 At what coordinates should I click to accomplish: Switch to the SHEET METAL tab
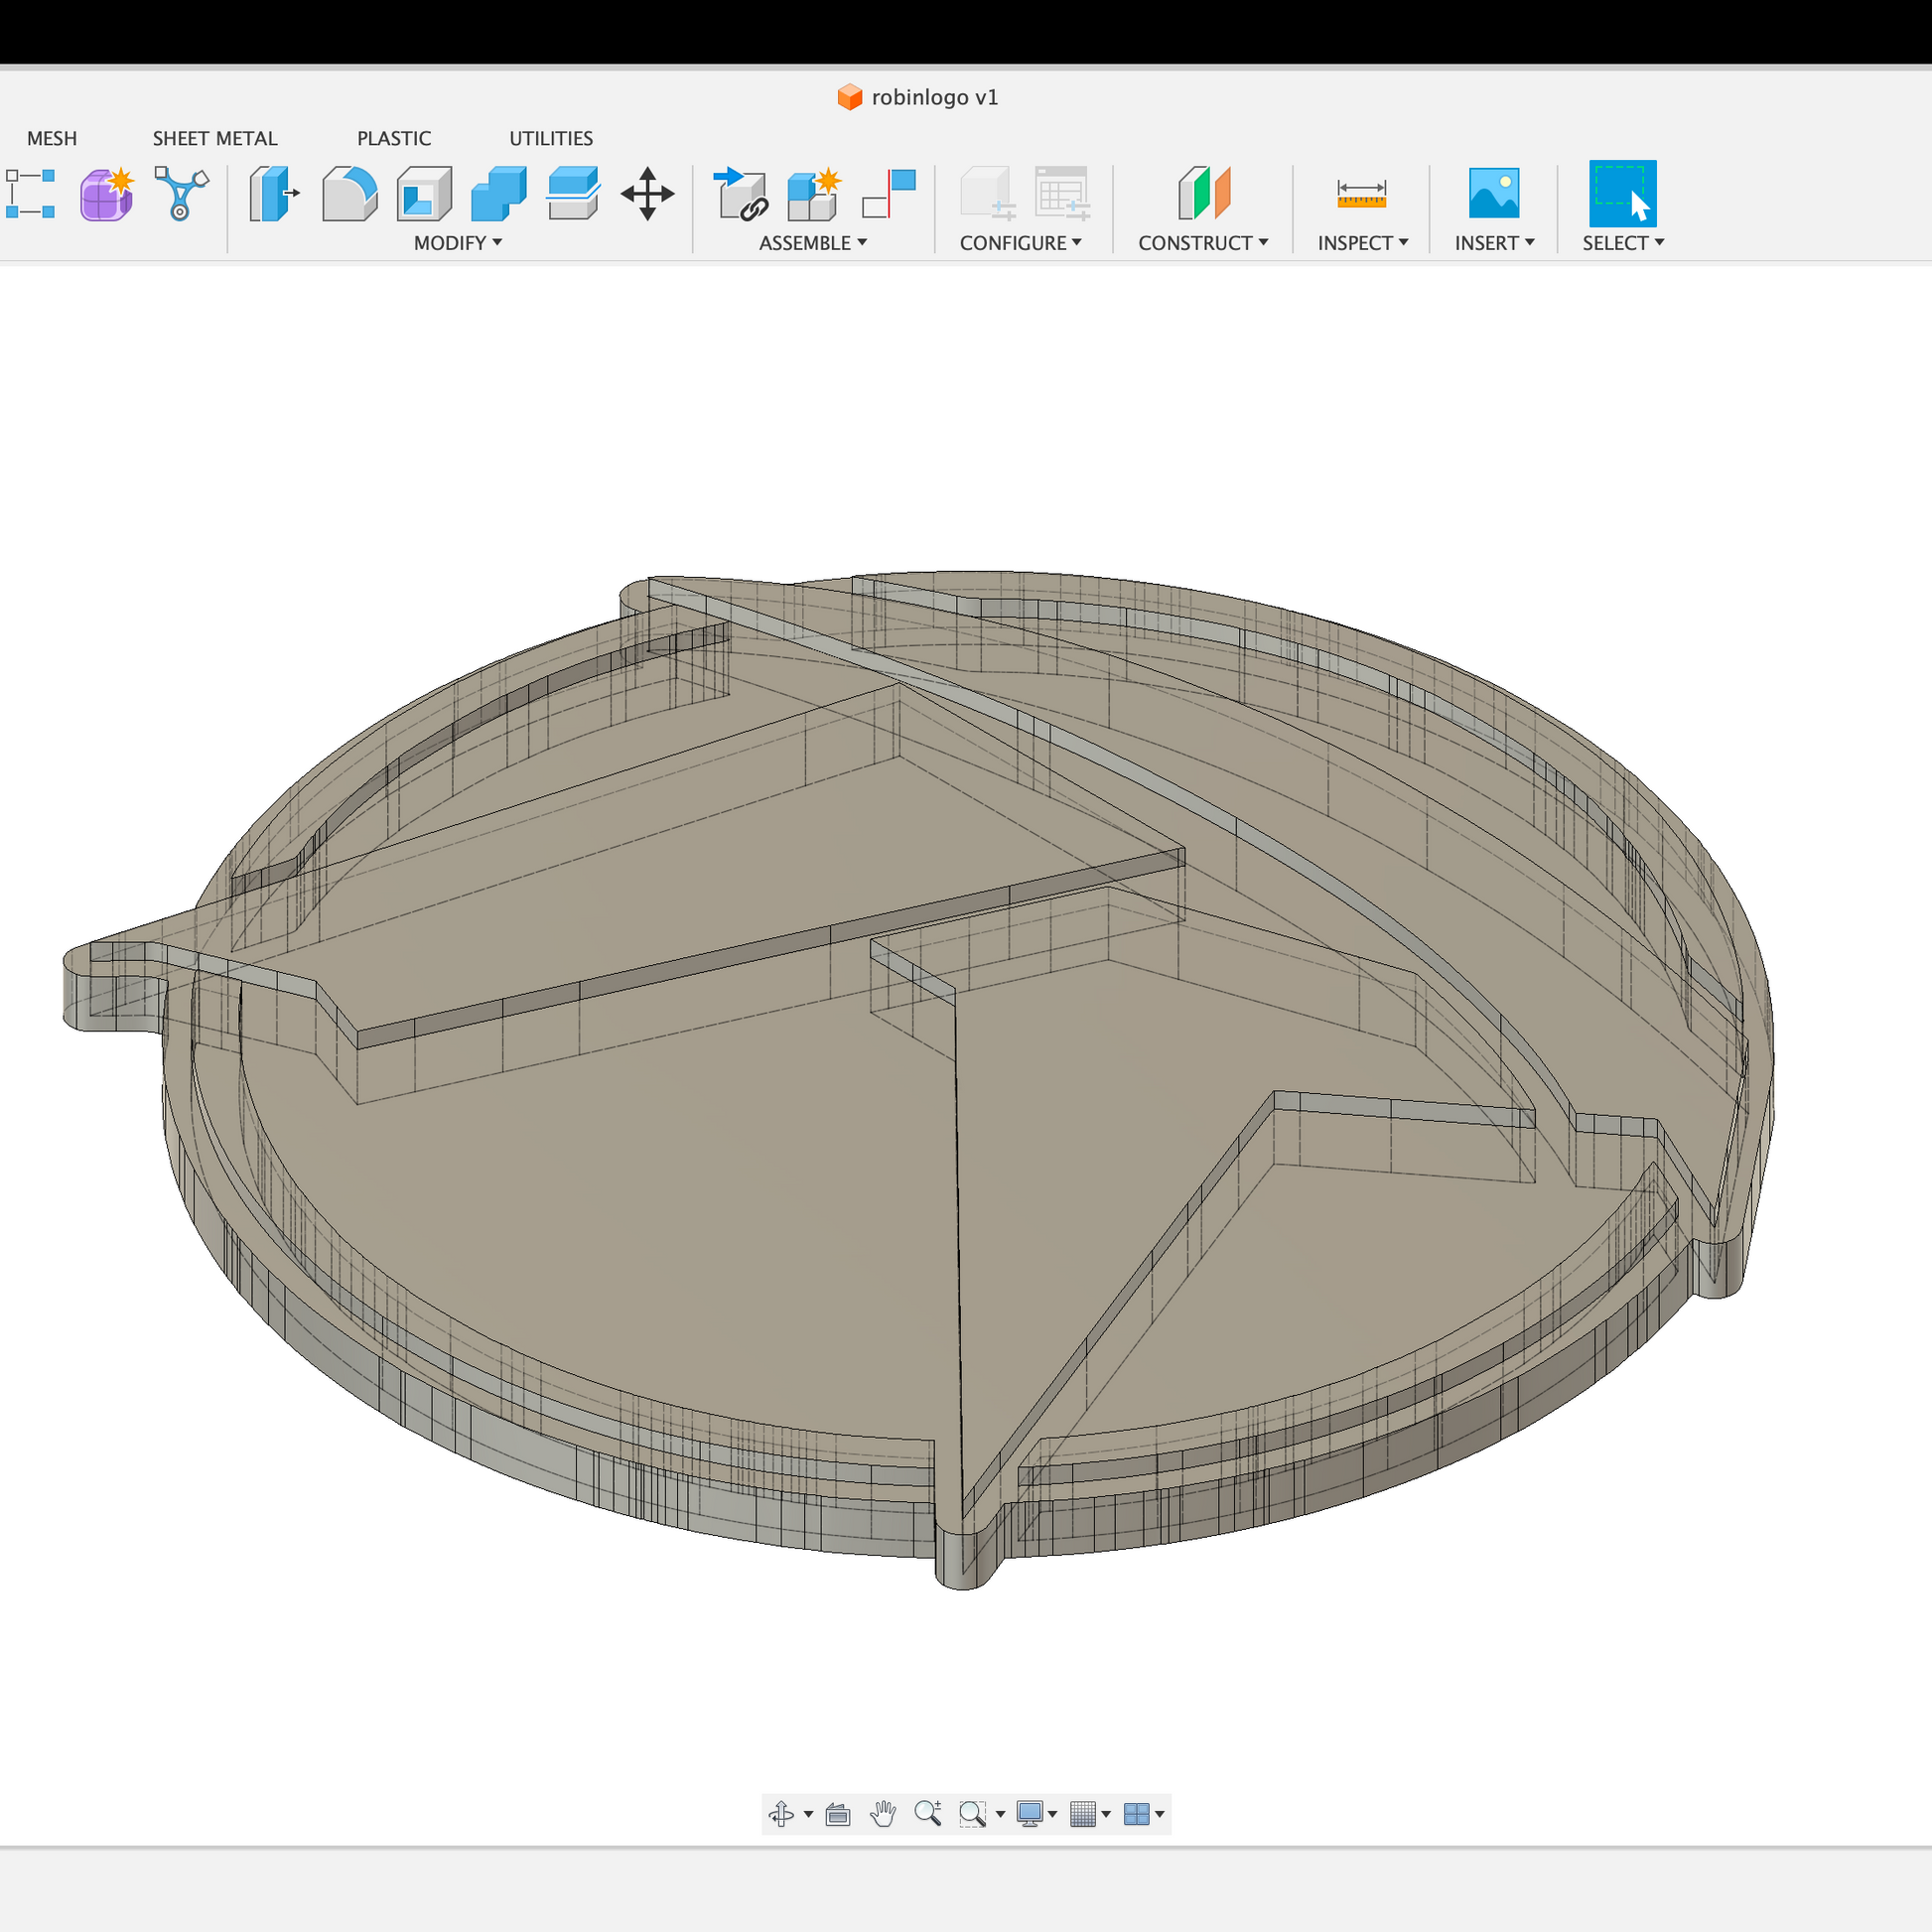click(x=215, y=138)
